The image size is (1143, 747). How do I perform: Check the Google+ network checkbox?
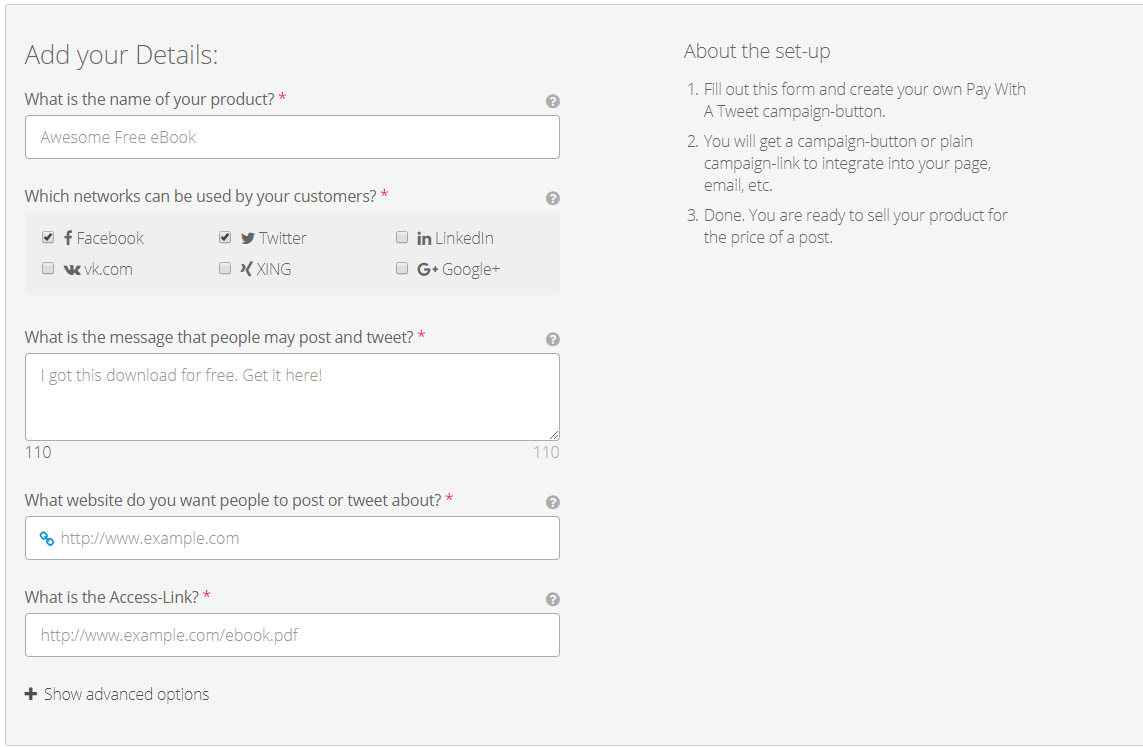click(x=402, y=268)
